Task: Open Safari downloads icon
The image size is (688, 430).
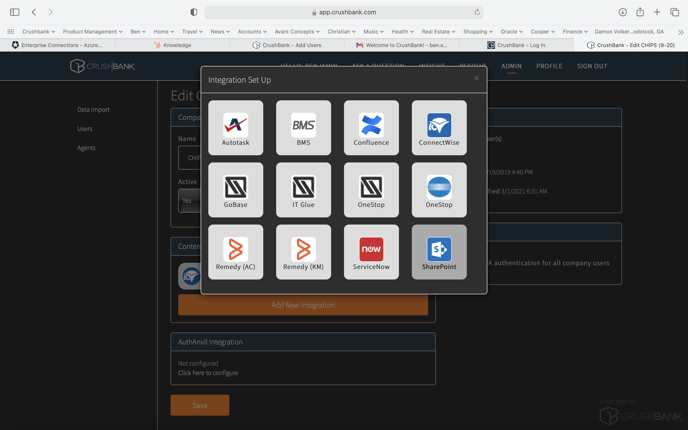Action: [x=622, y=12]
